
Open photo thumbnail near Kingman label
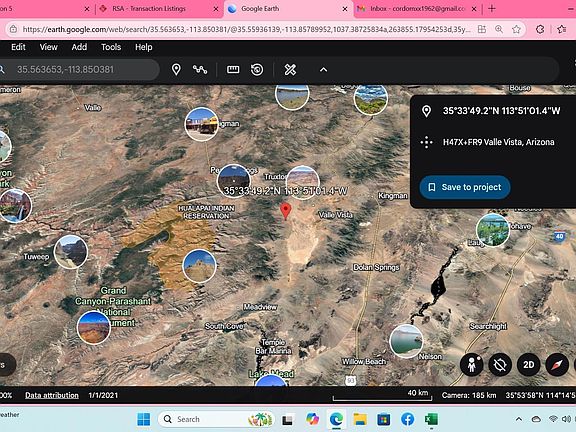coord(201,124)
